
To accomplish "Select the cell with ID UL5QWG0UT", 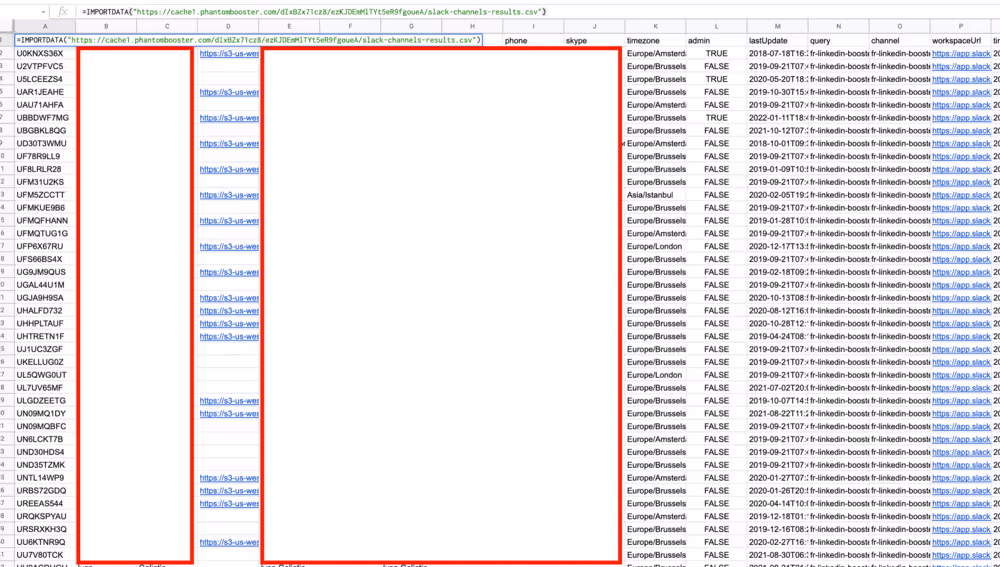I will point(45,375).
